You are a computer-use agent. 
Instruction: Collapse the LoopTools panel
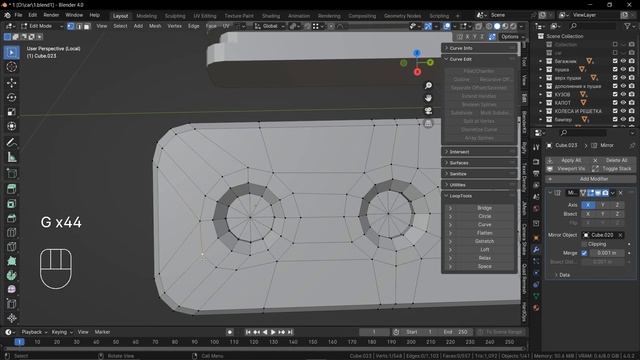tap(480, 196)
